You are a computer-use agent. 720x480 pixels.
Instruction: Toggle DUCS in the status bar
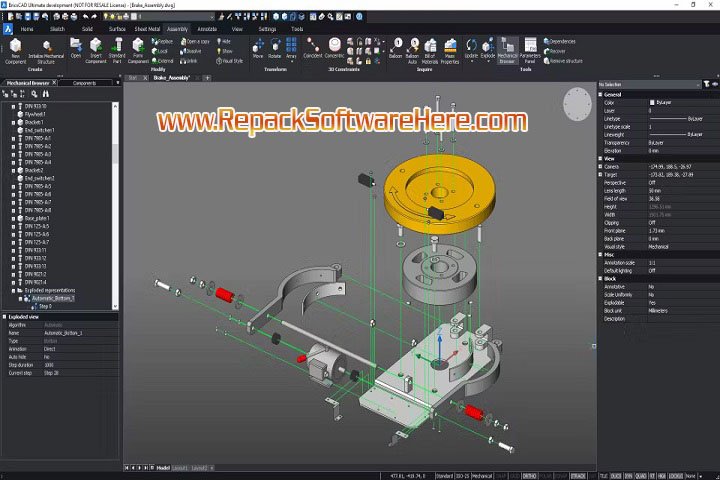[x=616, y=476]
